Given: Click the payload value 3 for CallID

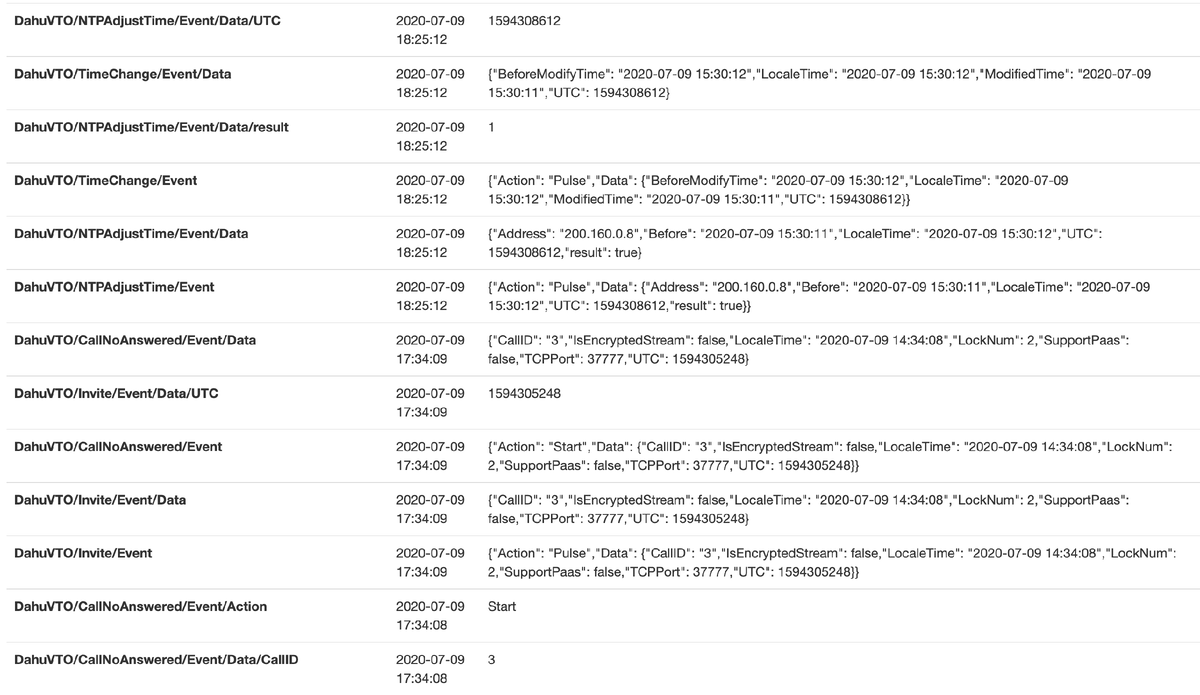Looking at the screenshot, I should pyautogui.click(x=492, y=660).
